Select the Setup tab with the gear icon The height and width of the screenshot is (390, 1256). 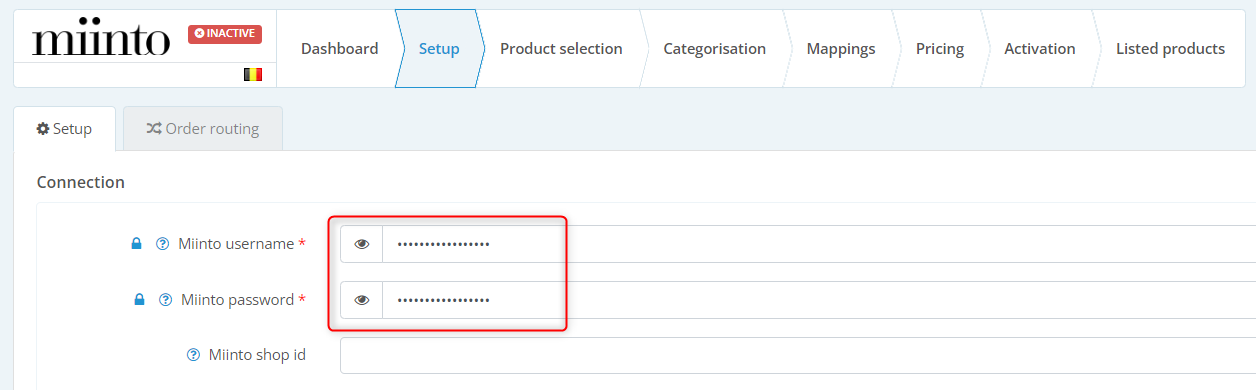point(64,129)
